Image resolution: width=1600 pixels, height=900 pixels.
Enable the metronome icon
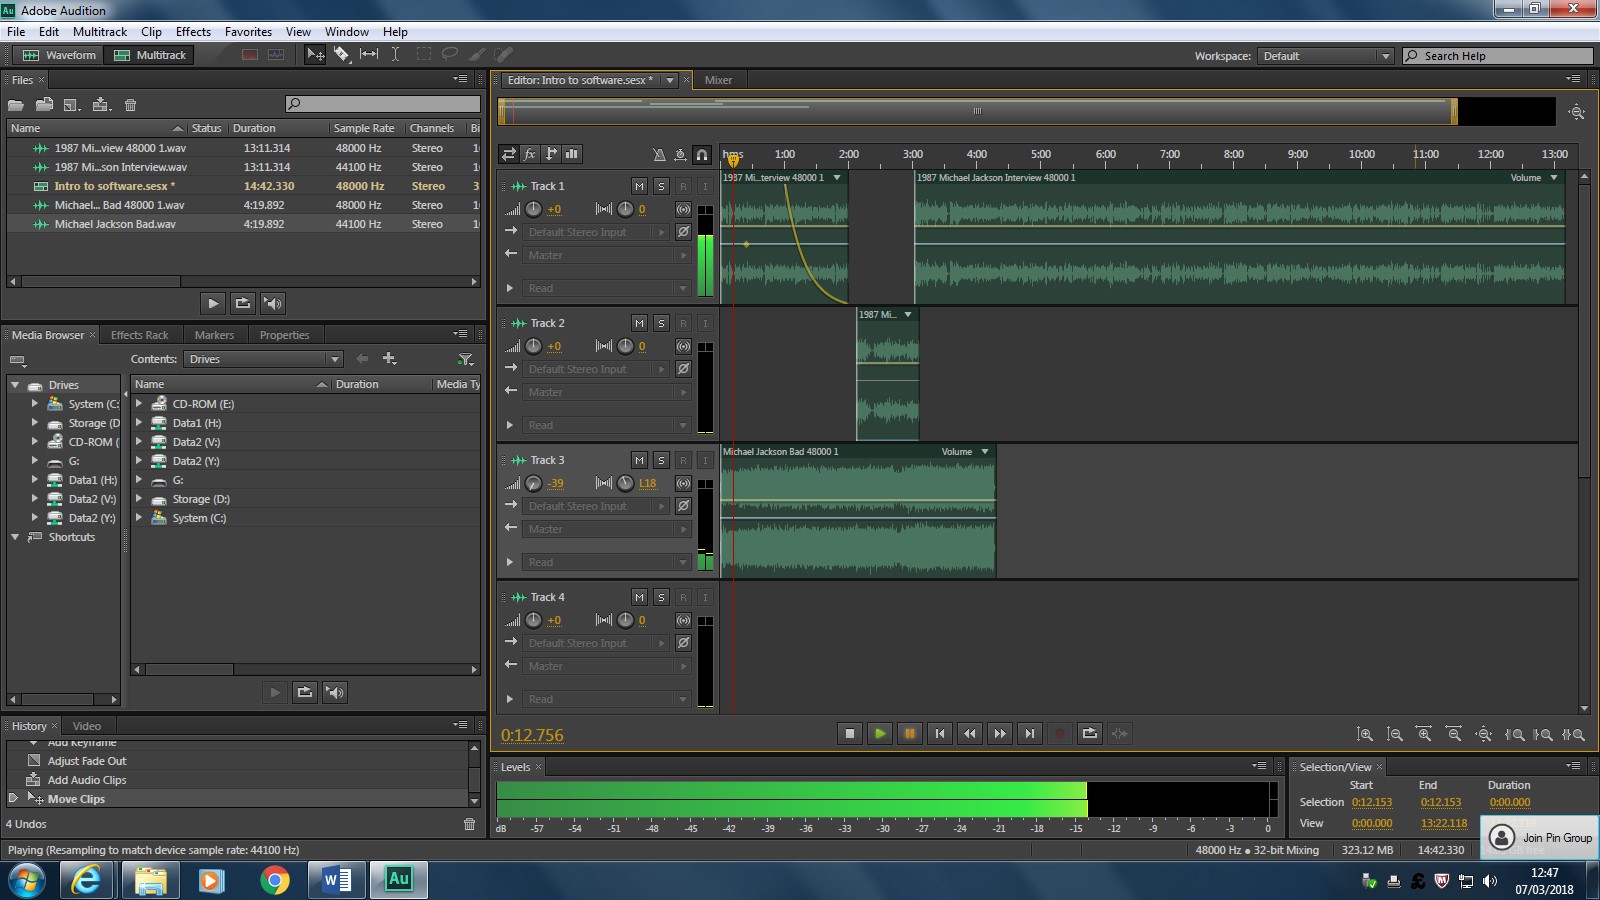pyautogui.click(x=660, y=155)
